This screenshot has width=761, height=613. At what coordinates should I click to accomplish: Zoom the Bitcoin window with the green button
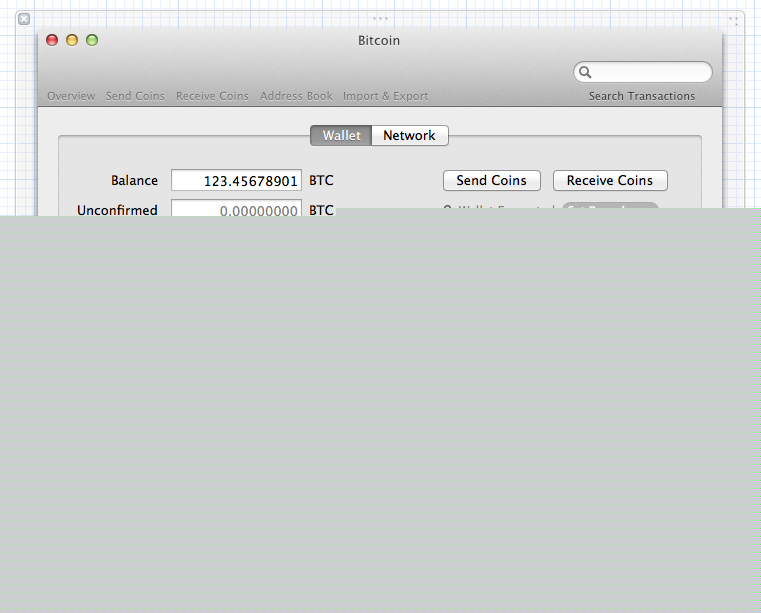[92, 40]
